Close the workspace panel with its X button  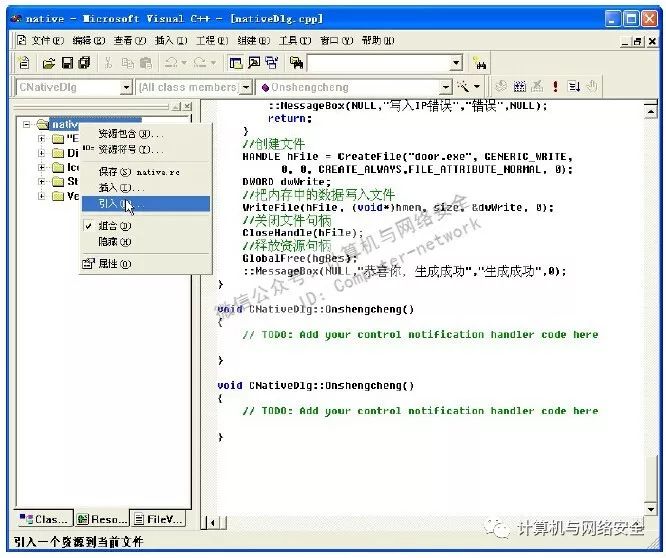188,106
